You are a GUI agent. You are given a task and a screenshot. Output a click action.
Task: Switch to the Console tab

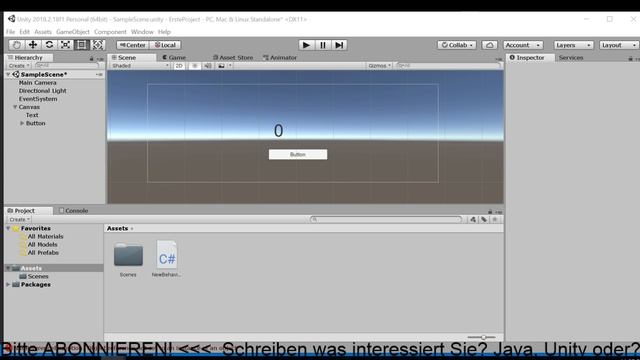point(73,211)
